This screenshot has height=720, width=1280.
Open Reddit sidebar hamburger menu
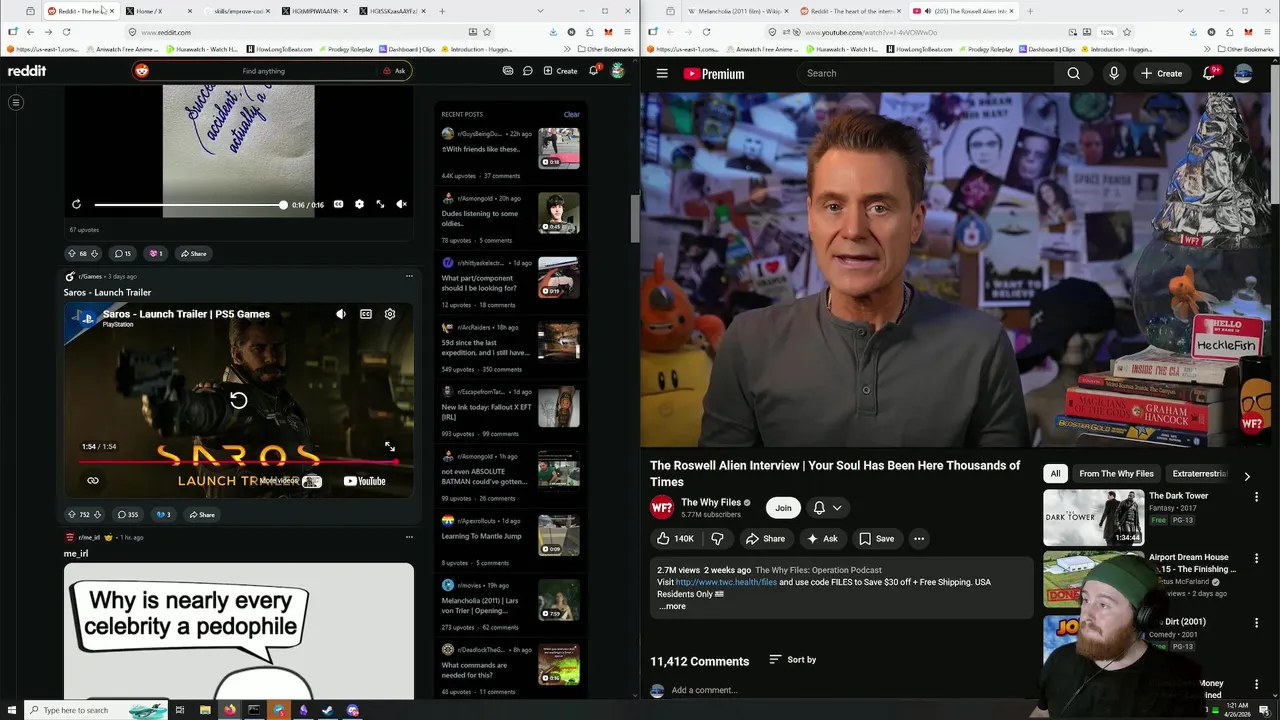(16, 102)
